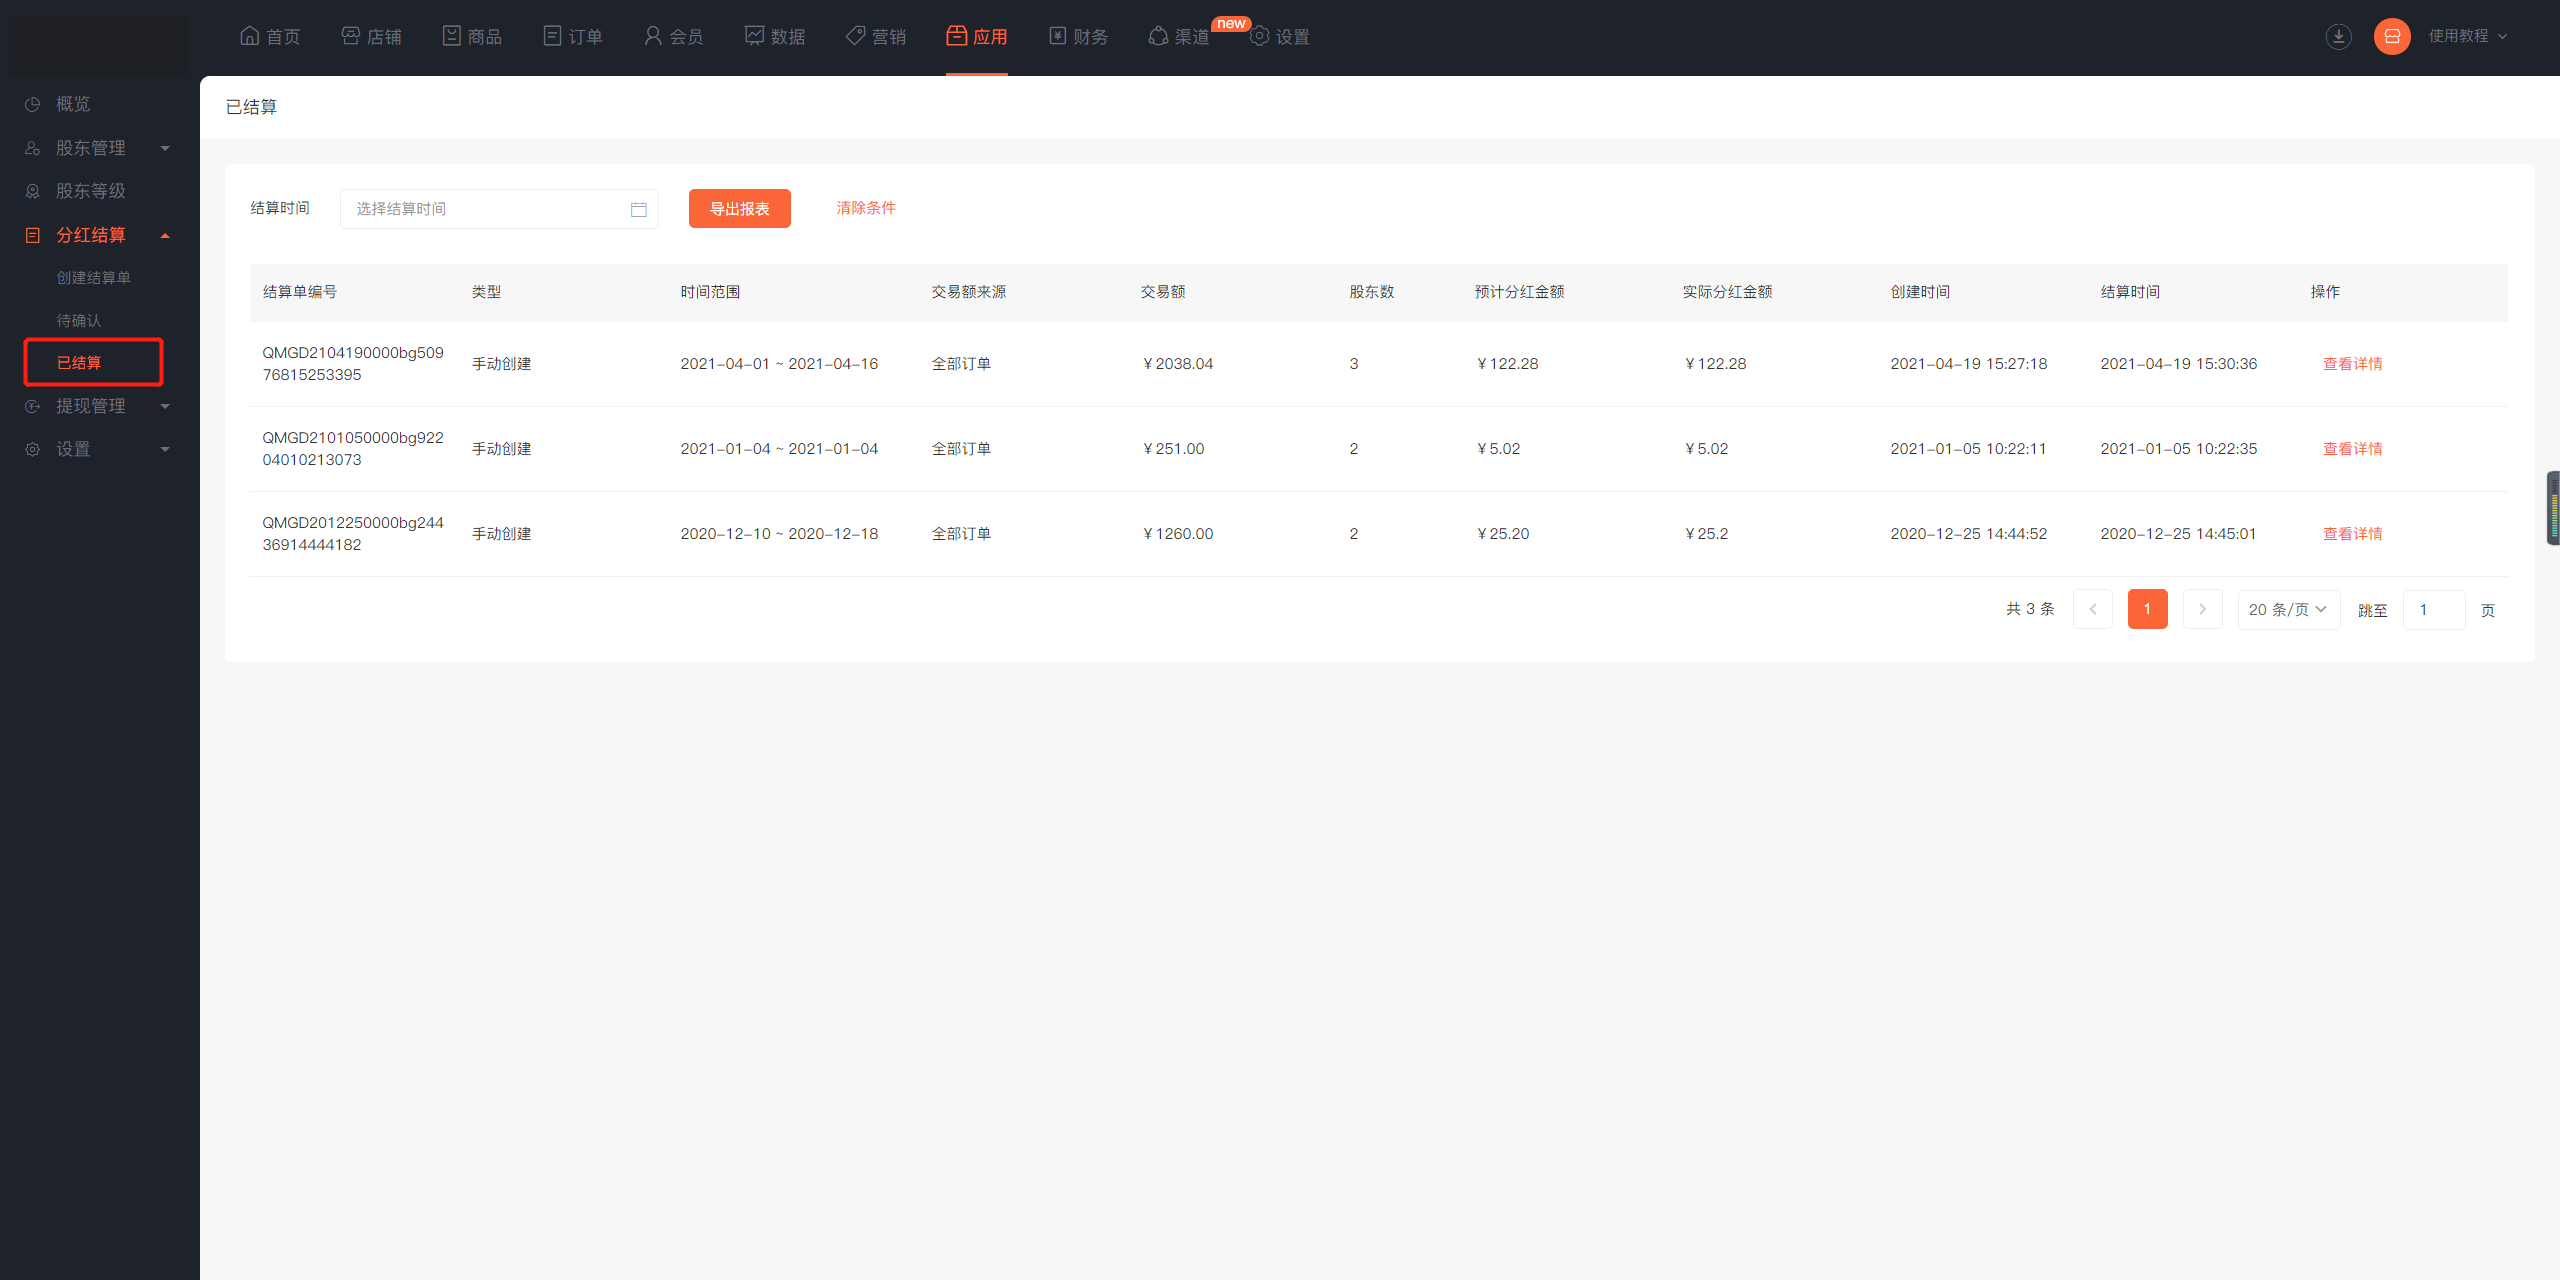Click the 结算单编号 column header
2560x1280 pixels.
[x=300, y=292]
